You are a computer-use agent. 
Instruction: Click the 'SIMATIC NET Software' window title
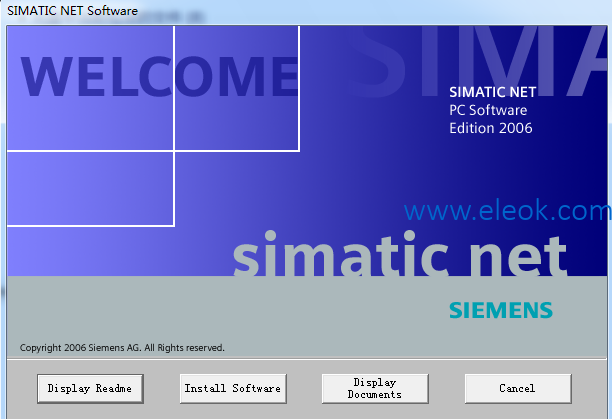pyautogui.click(x=73, y=11)
